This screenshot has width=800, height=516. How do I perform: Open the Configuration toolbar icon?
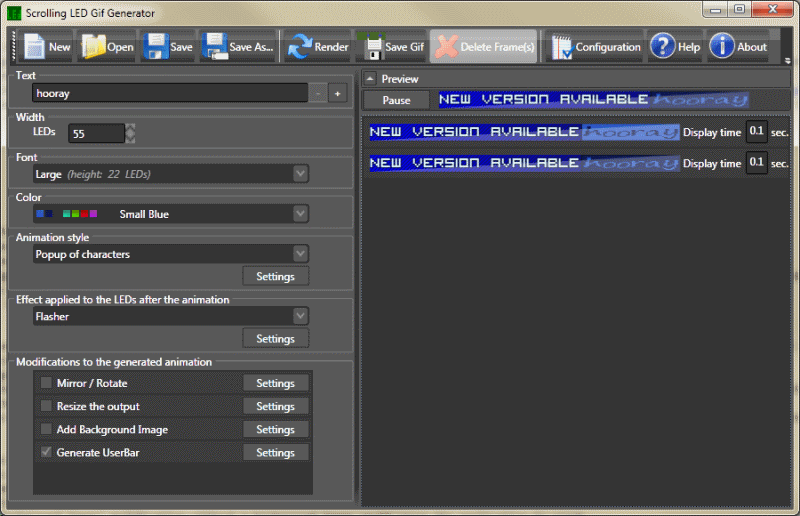(562, 47)
